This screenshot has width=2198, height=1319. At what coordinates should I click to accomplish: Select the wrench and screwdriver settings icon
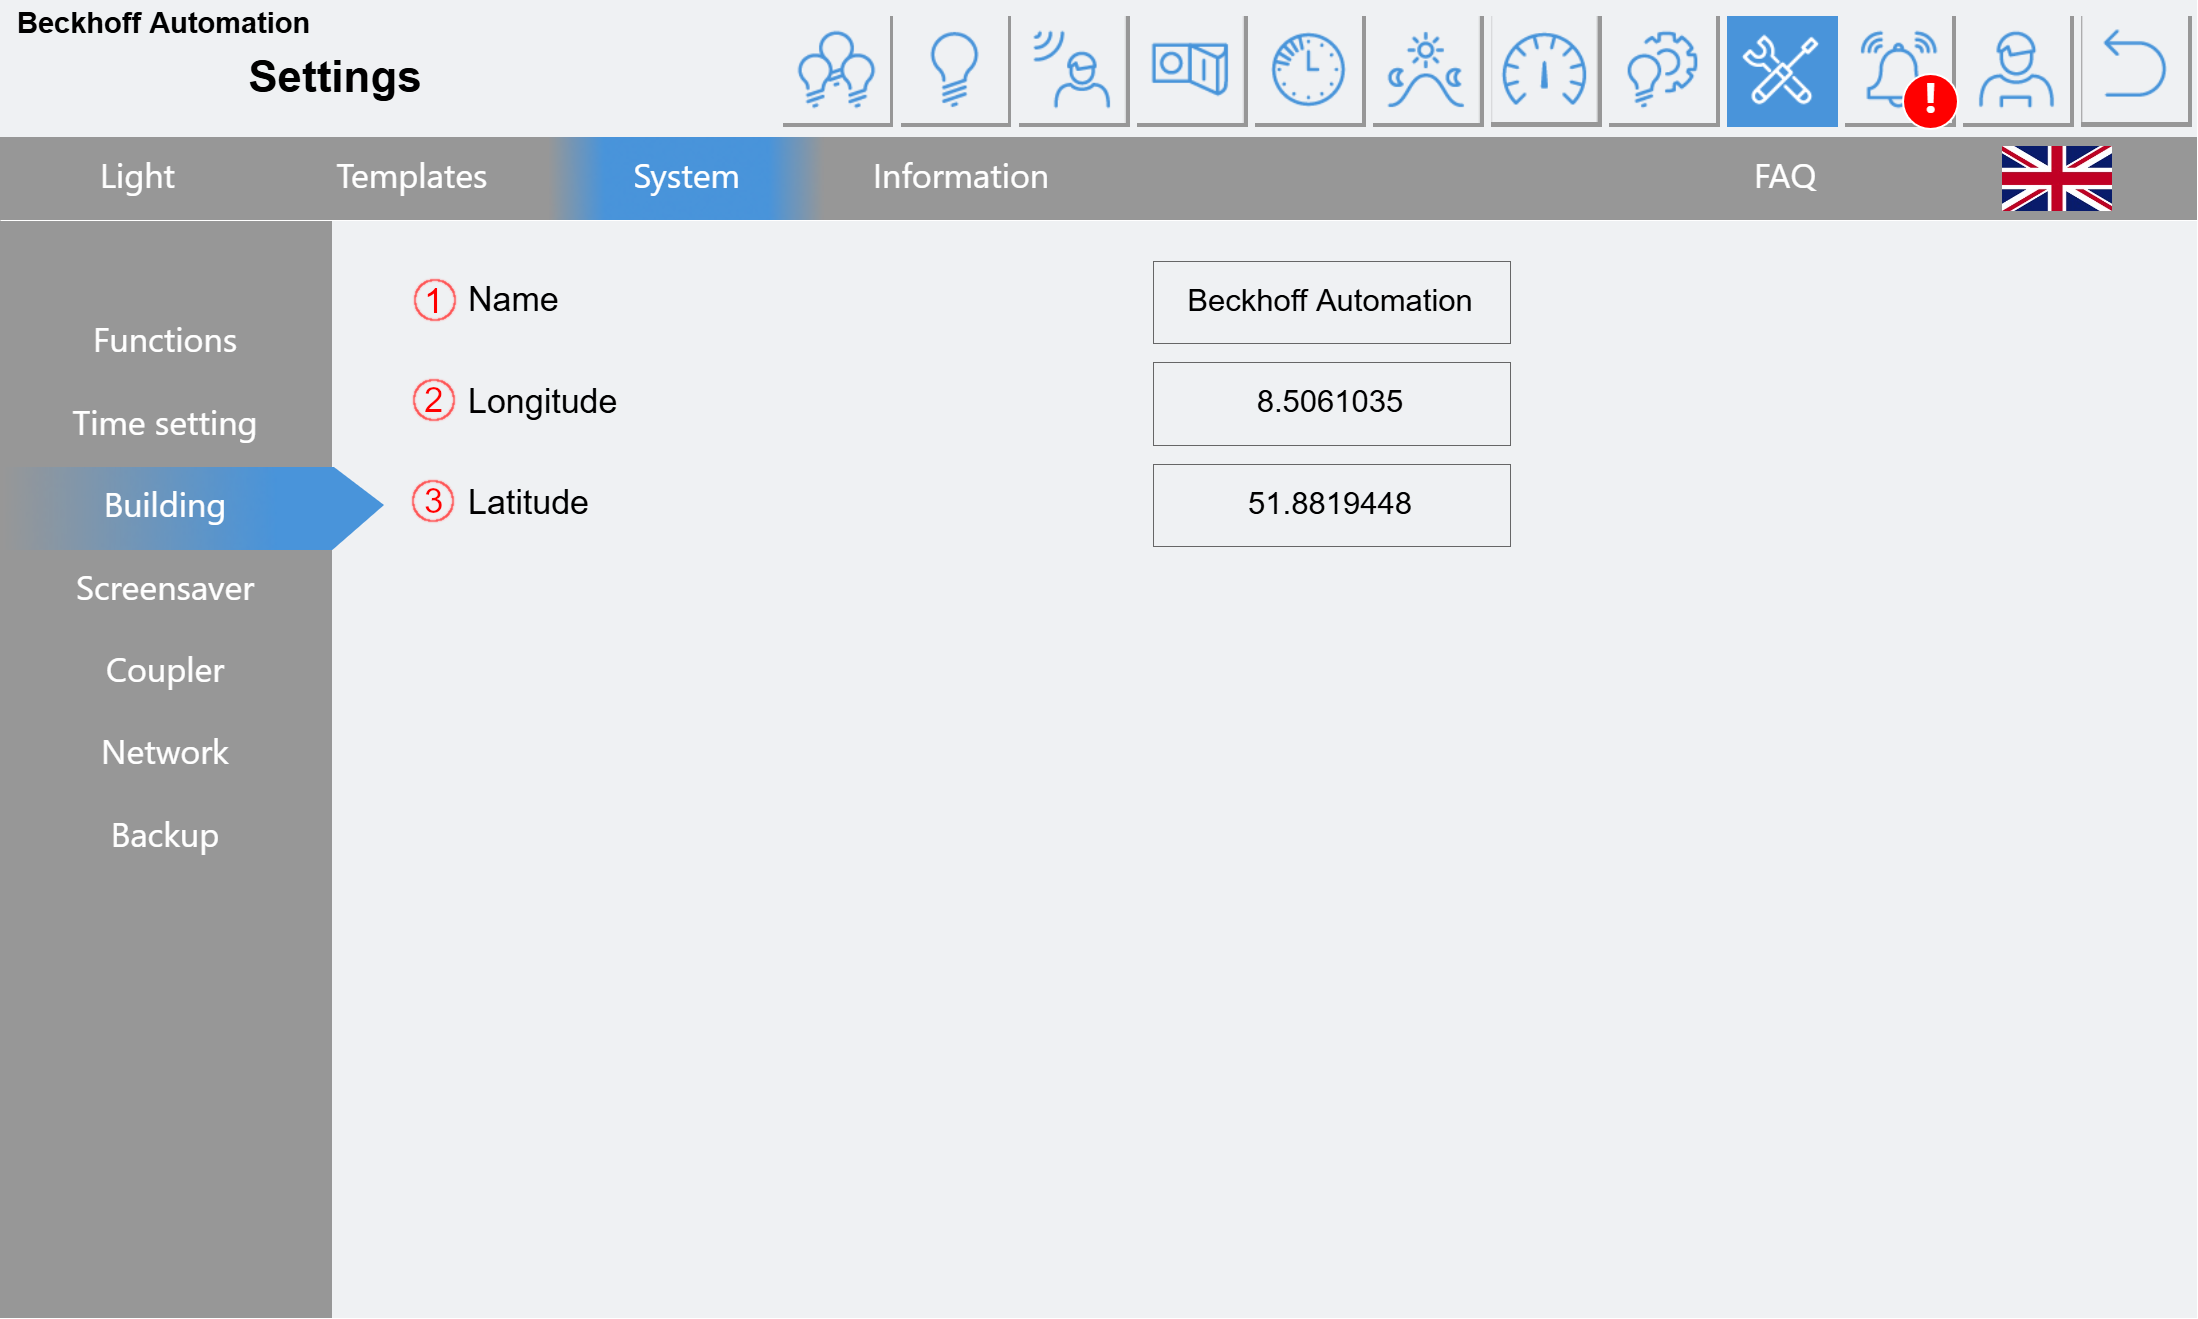click(x=1781, y=71)
